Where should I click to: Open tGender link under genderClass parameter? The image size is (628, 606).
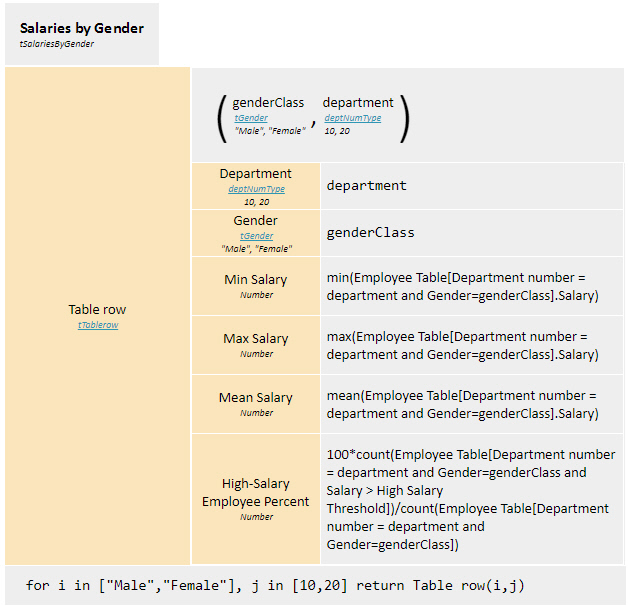pos(250,118)
